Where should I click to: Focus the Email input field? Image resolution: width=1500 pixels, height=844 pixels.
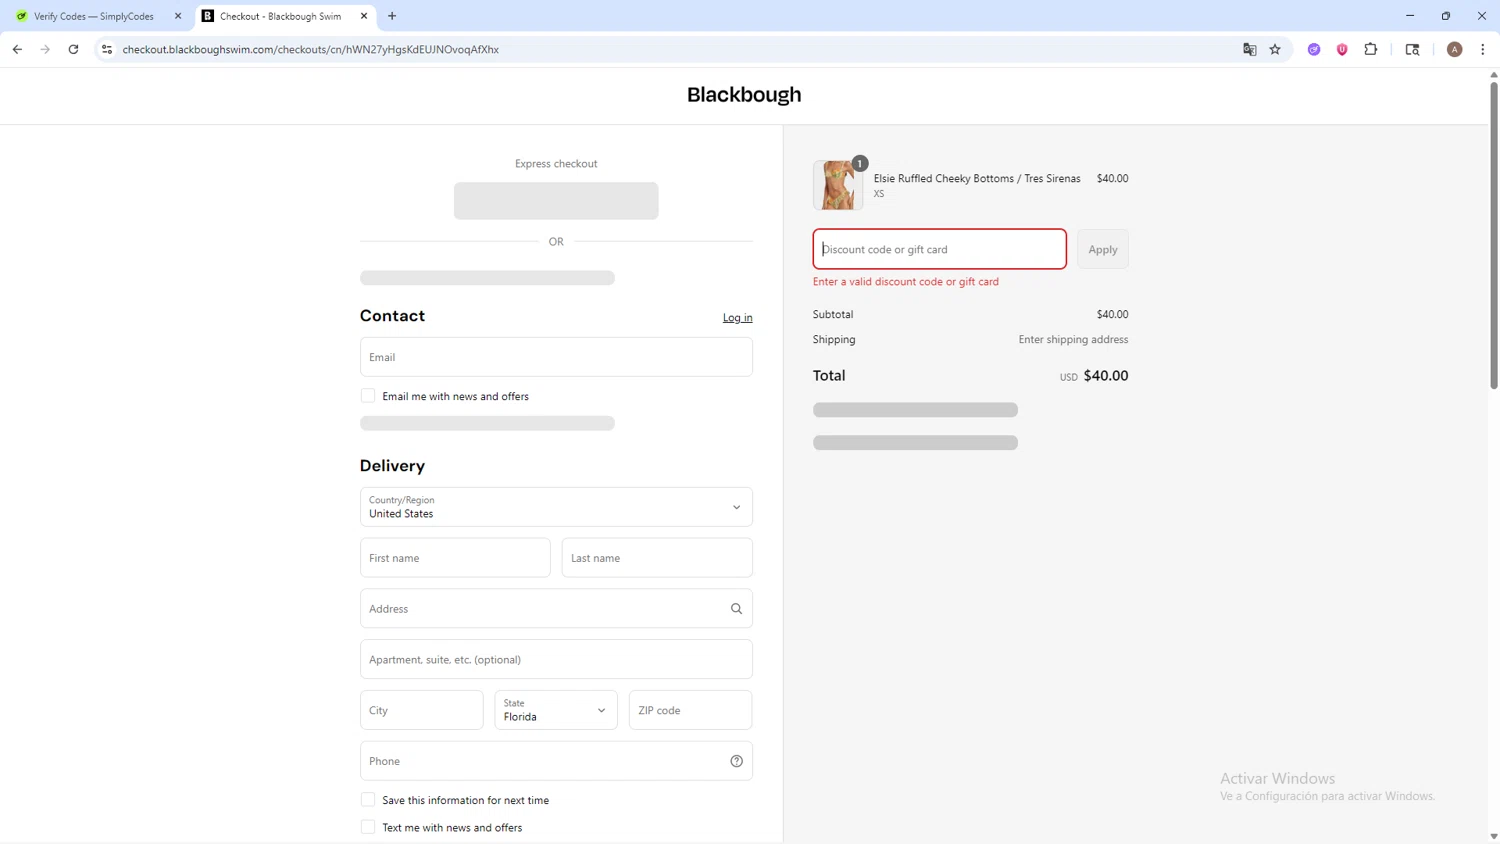(x=556, y=357)
